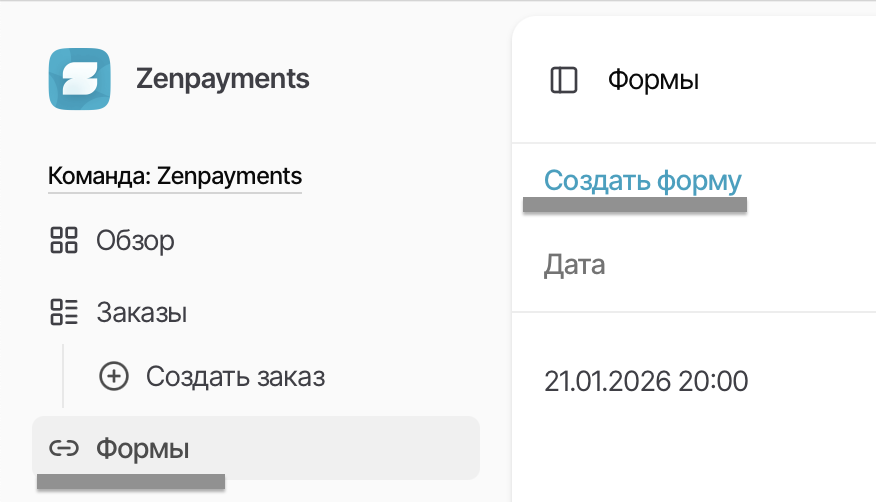Click empty space right of sidebar Формы label
This screenshot has width=876, height=502.
point(340,448)
